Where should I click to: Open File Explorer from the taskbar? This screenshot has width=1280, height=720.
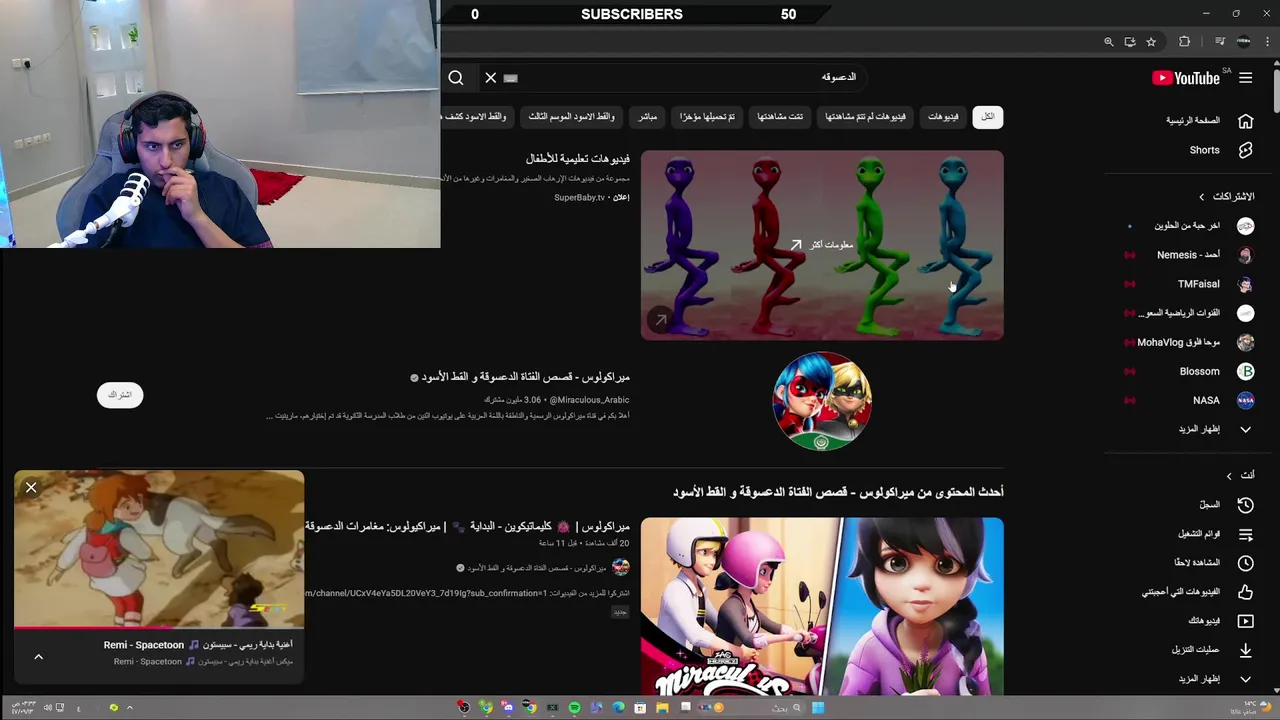click(662, 708)
